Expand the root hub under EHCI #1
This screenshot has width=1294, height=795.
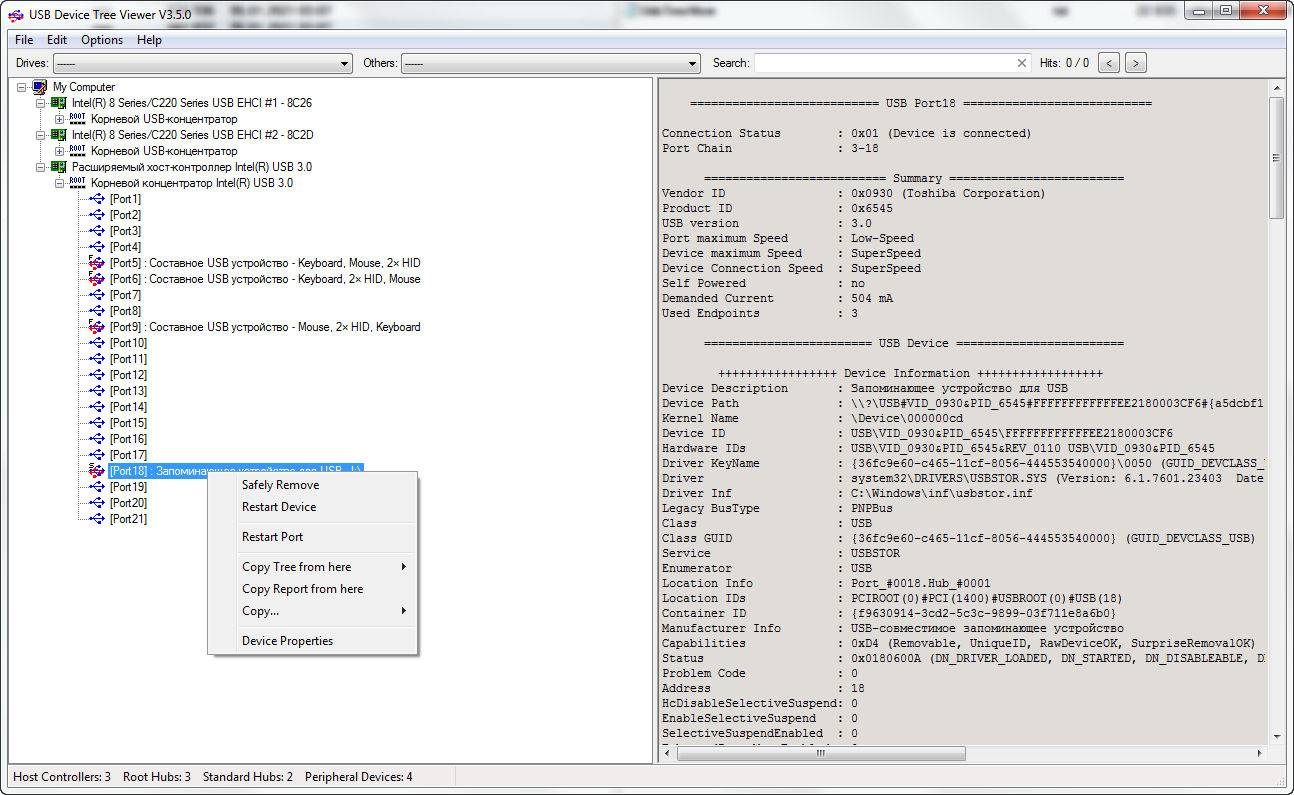tap(60, 119)
